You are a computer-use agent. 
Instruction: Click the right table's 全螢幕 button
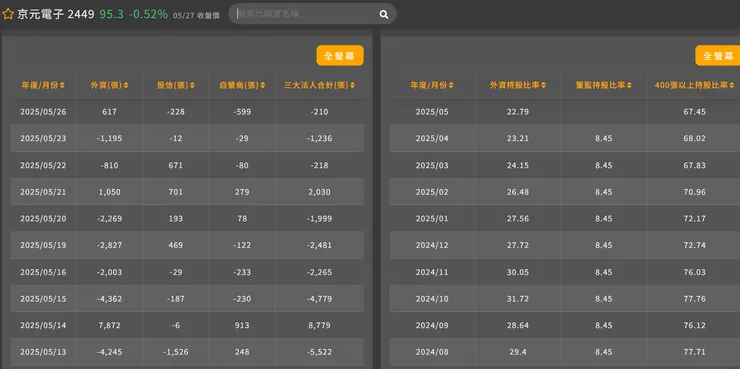[718, 56]
